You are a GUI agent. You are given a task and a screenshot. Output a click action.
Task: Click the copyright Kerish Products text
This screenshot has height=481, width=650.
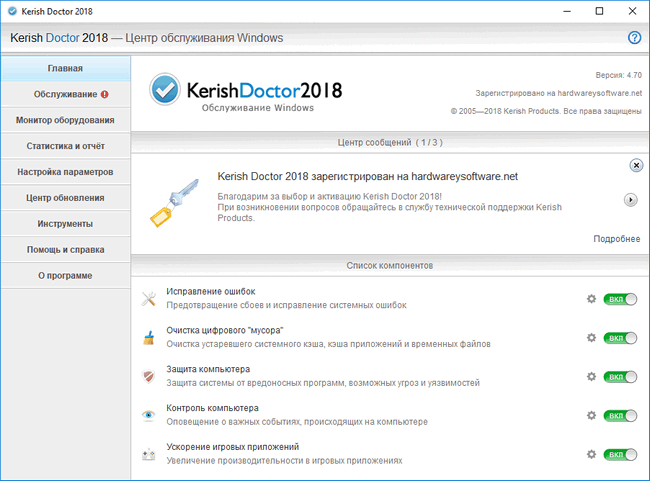coord(546,111)
